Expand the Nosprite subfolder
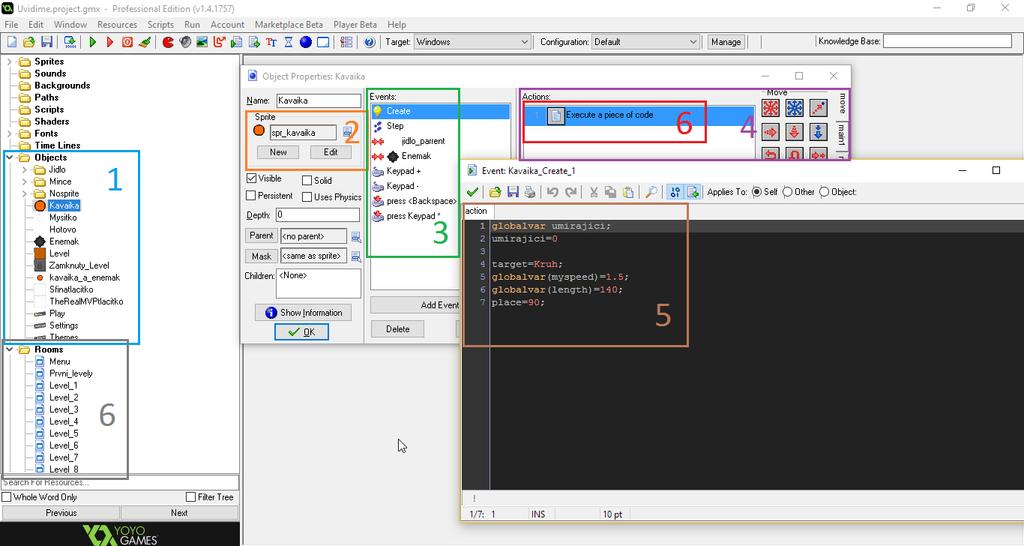Image resolution: width=1024 pixels, height=546 pixels. tap(25, 193)
